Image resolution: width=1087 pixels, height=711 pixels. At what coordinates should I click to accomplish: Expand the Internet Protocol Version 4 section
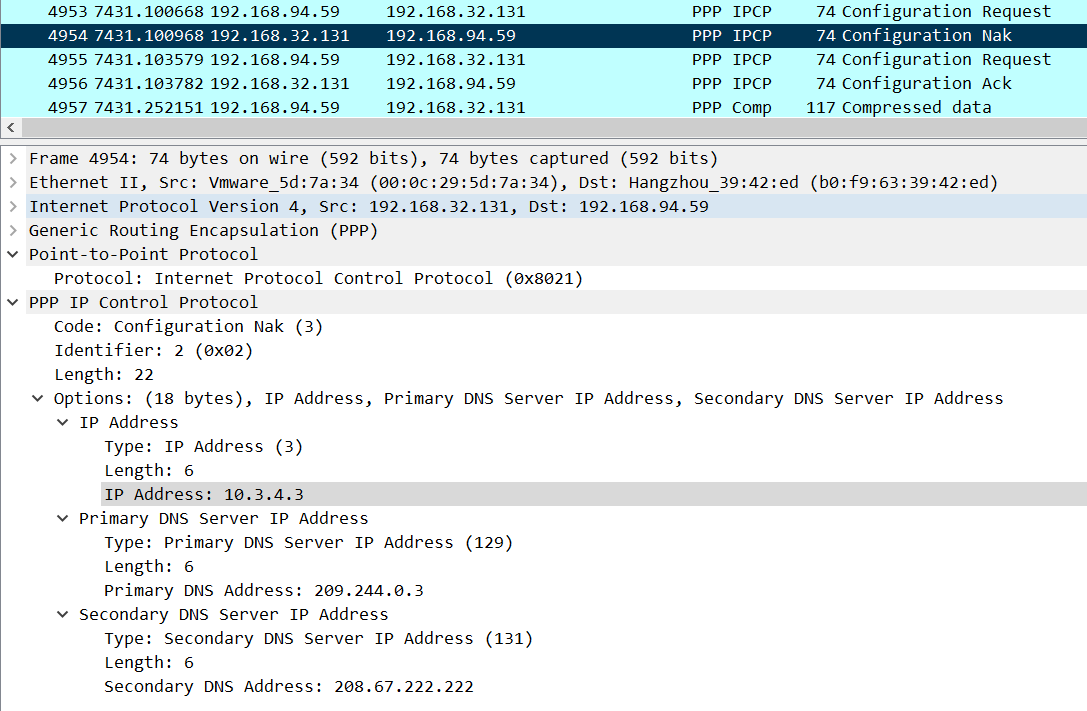click(12, 206)
